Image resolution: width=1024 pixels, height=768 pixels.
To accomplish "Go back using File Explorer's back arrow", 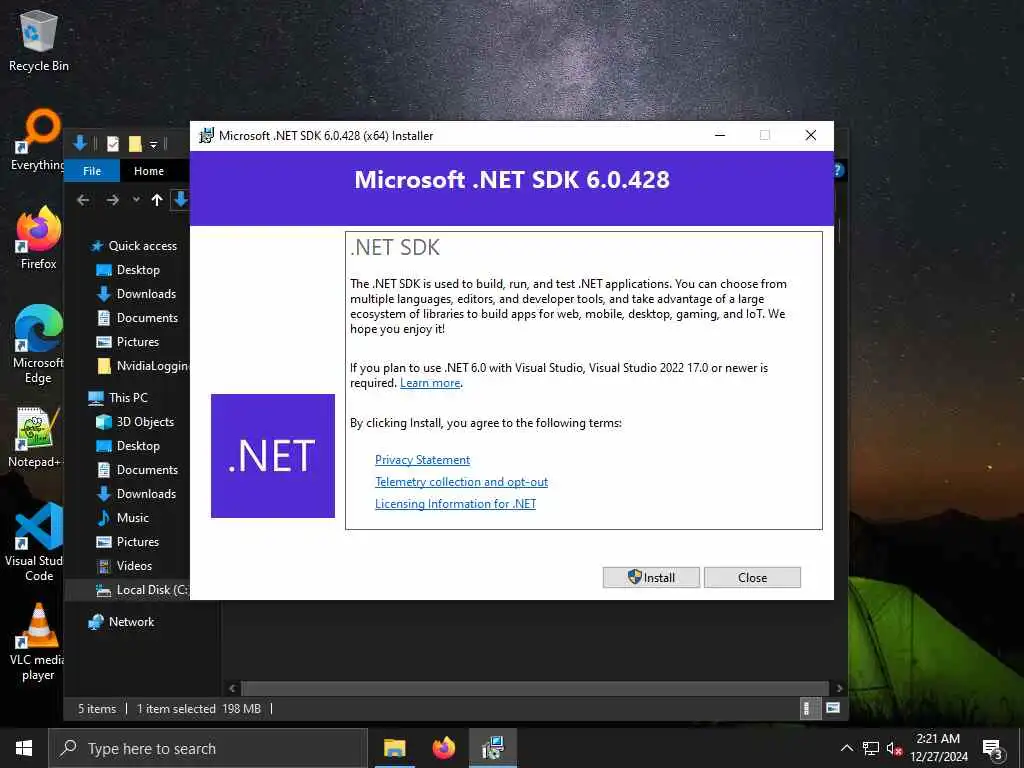I will (83, 200).
